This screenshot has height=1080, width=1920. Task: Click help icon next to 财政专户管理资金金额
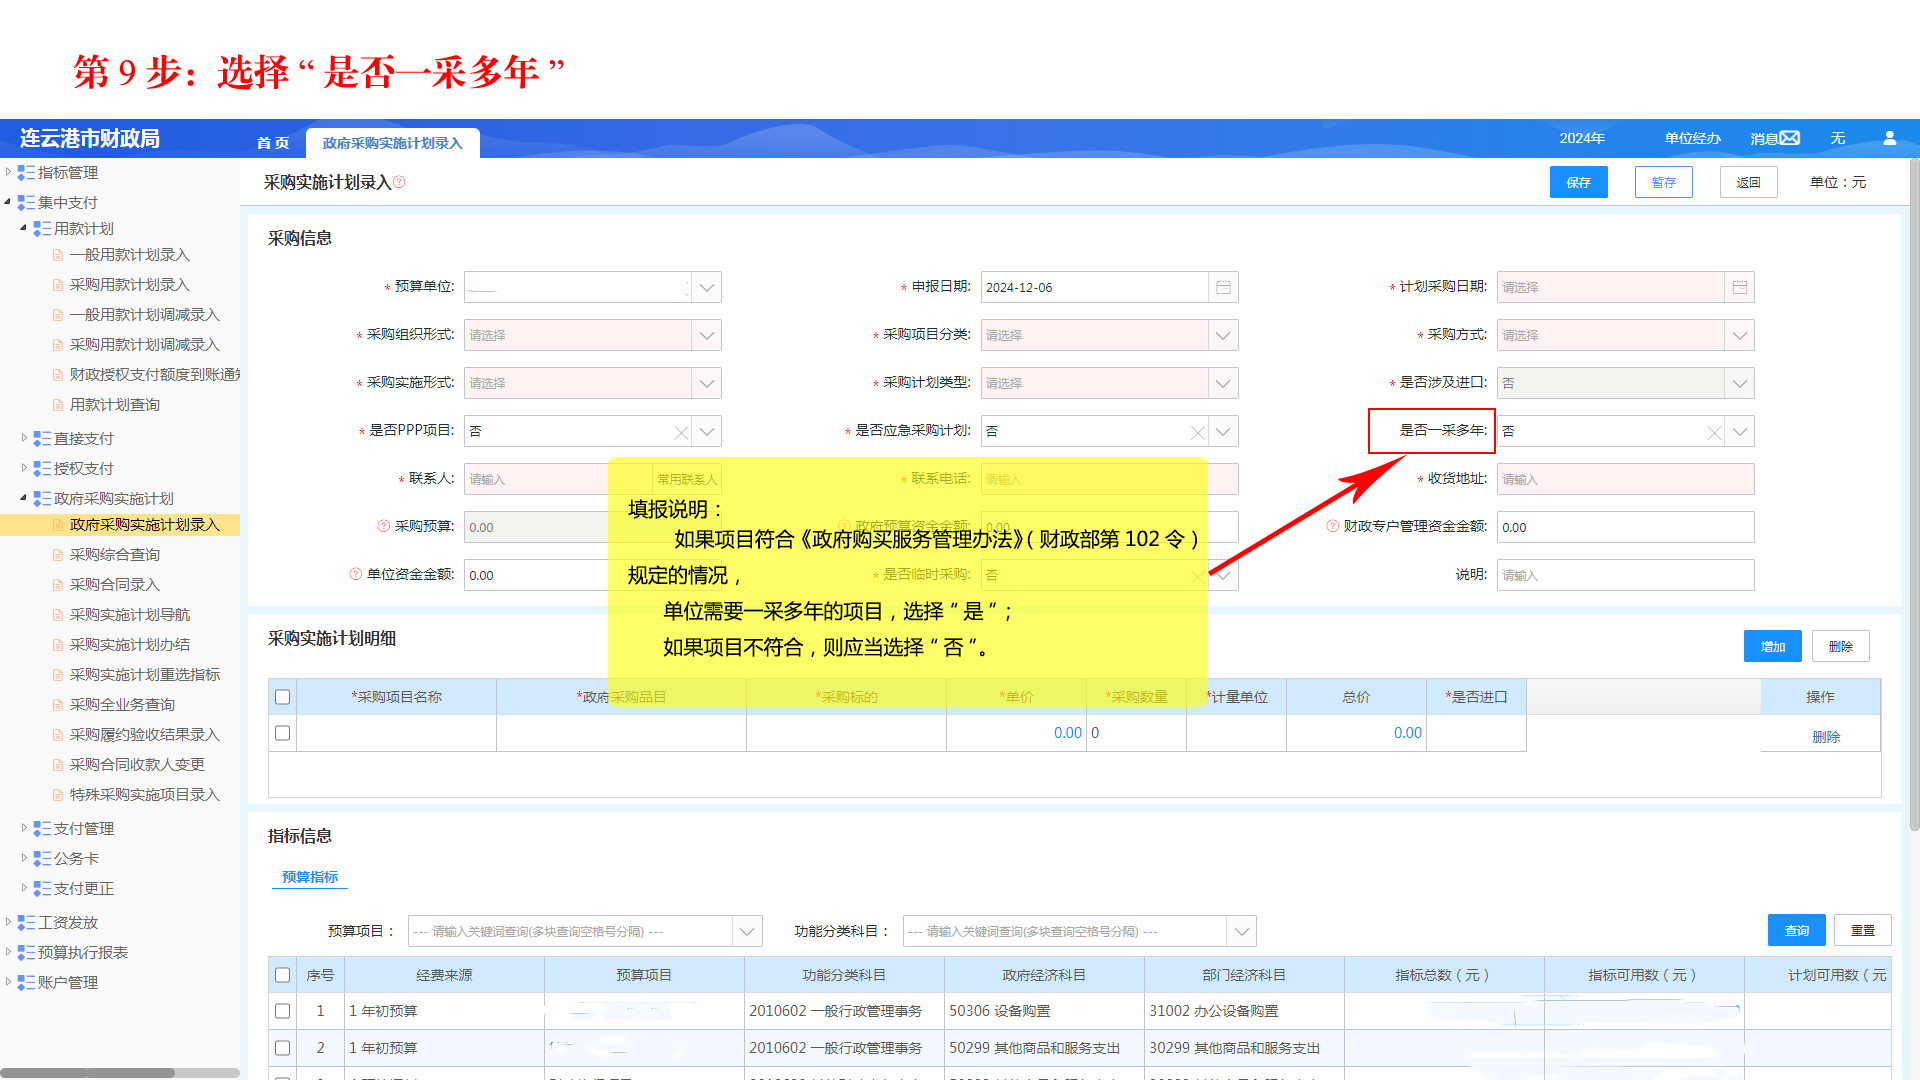(1332, 526)
